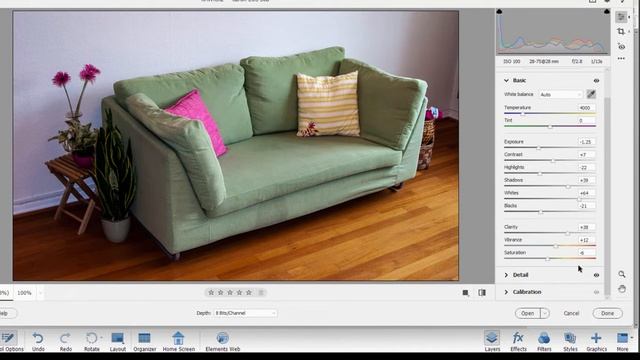Click Rotate in the taskbar

[92, 341]
